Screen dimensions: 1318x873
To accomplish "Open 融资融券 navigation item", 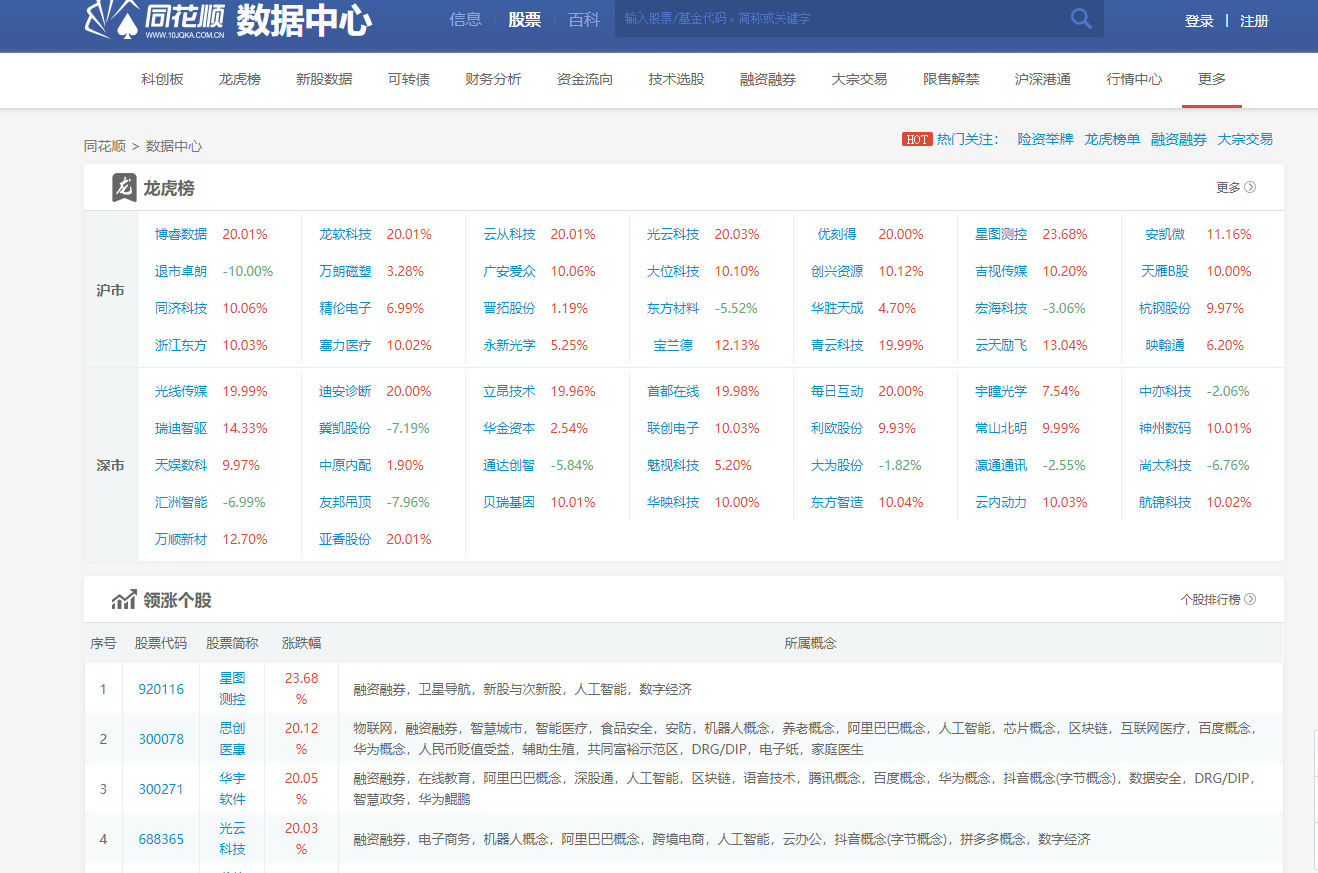I will (768, 79).
